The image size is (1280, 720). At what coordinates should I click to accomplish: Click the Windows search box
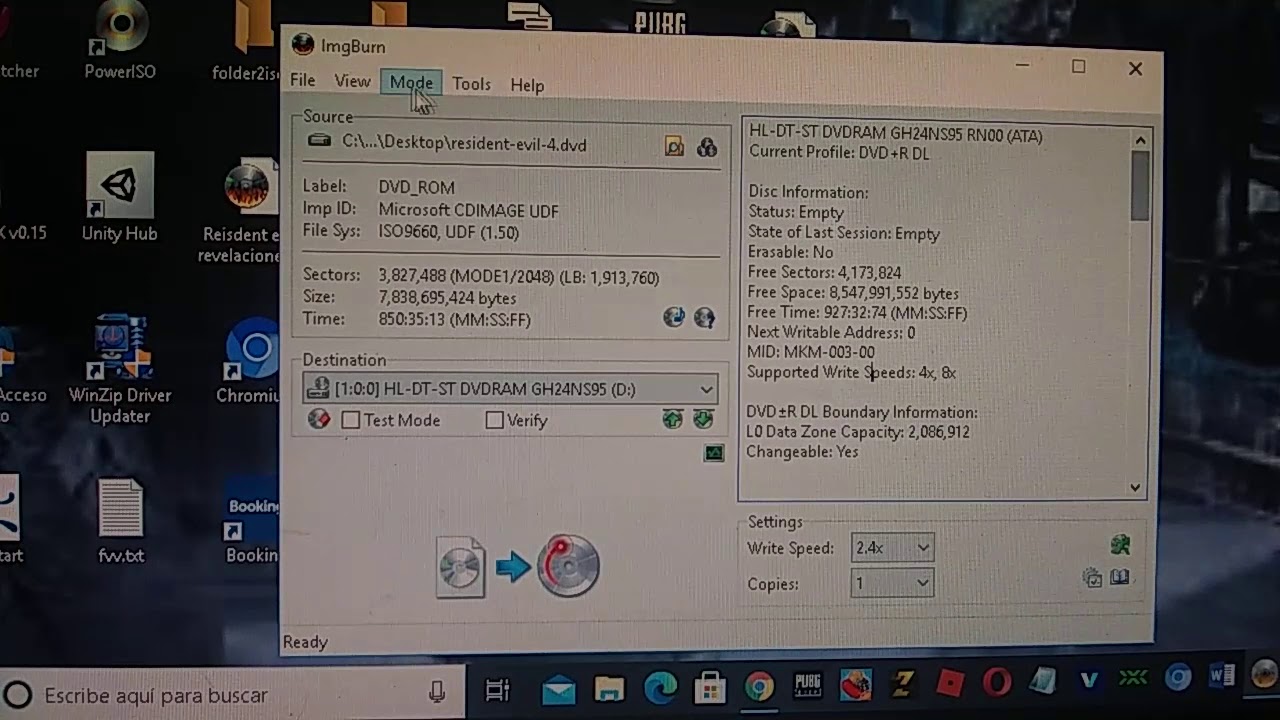[x=232, y=695]
